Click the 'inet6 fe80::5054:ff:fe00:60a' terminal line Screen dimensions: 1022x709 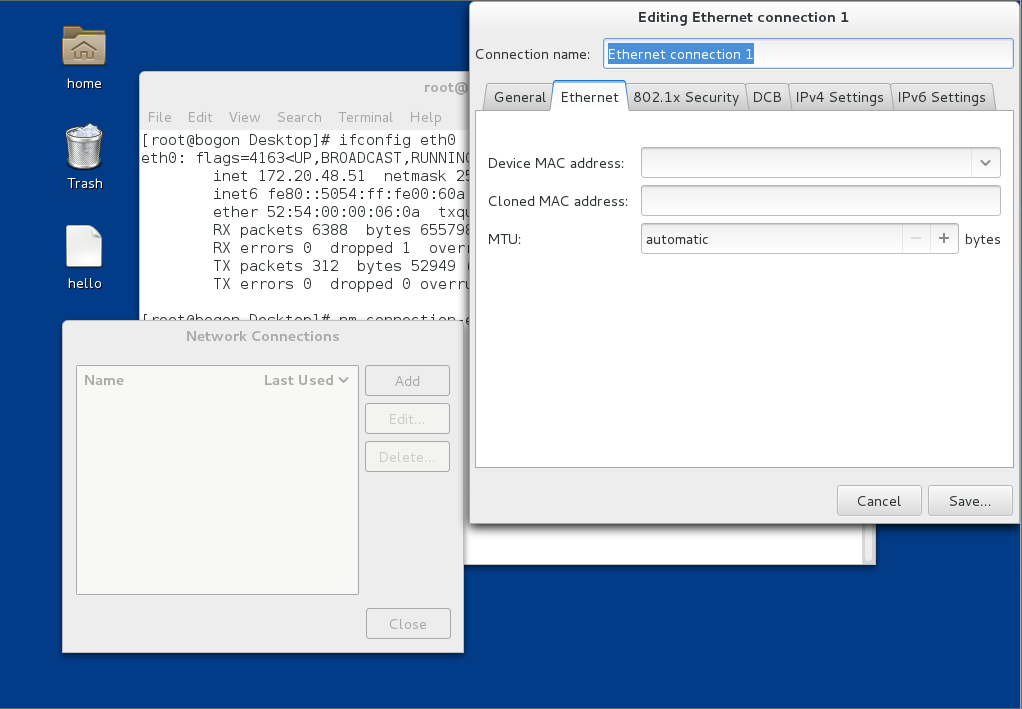pyautogui.click(x=341, y=194)
